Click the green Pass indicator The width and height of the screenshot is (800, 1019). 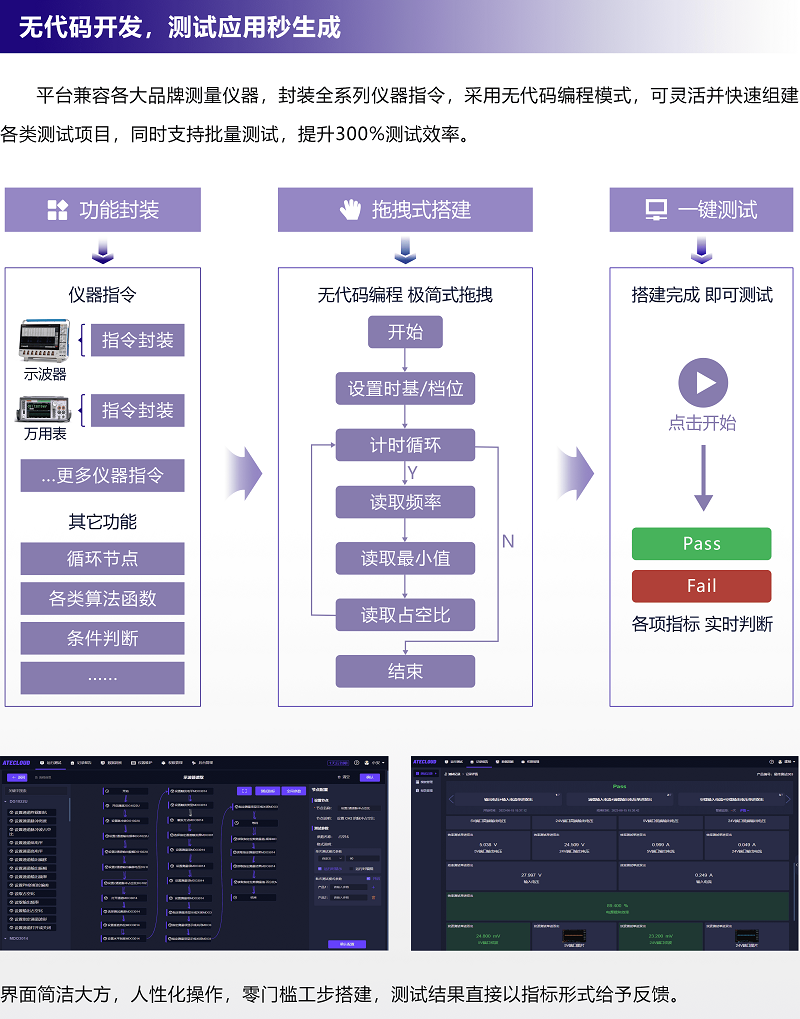coord(701,544)
